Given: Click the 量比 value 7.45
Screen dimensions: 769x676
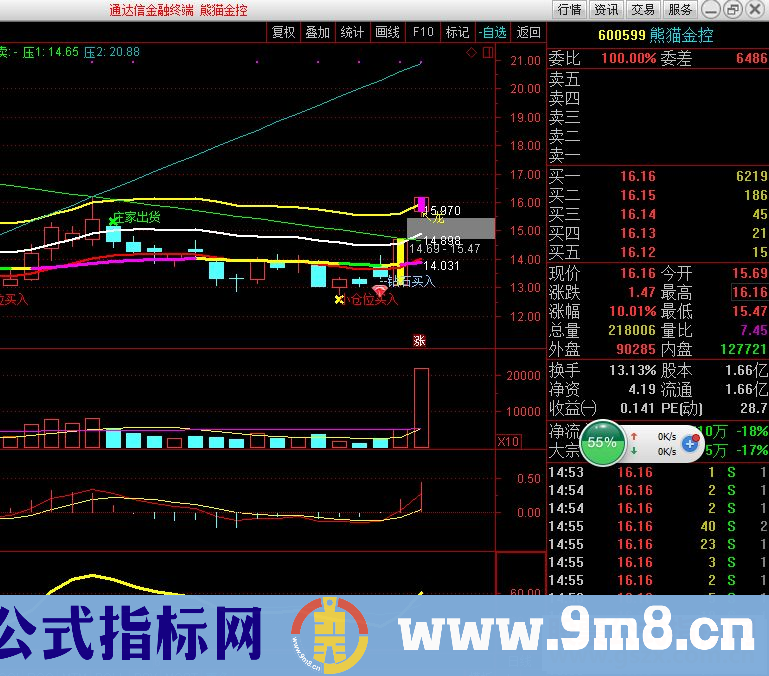Looking at the screenshot, I should [x=754, y=330].
